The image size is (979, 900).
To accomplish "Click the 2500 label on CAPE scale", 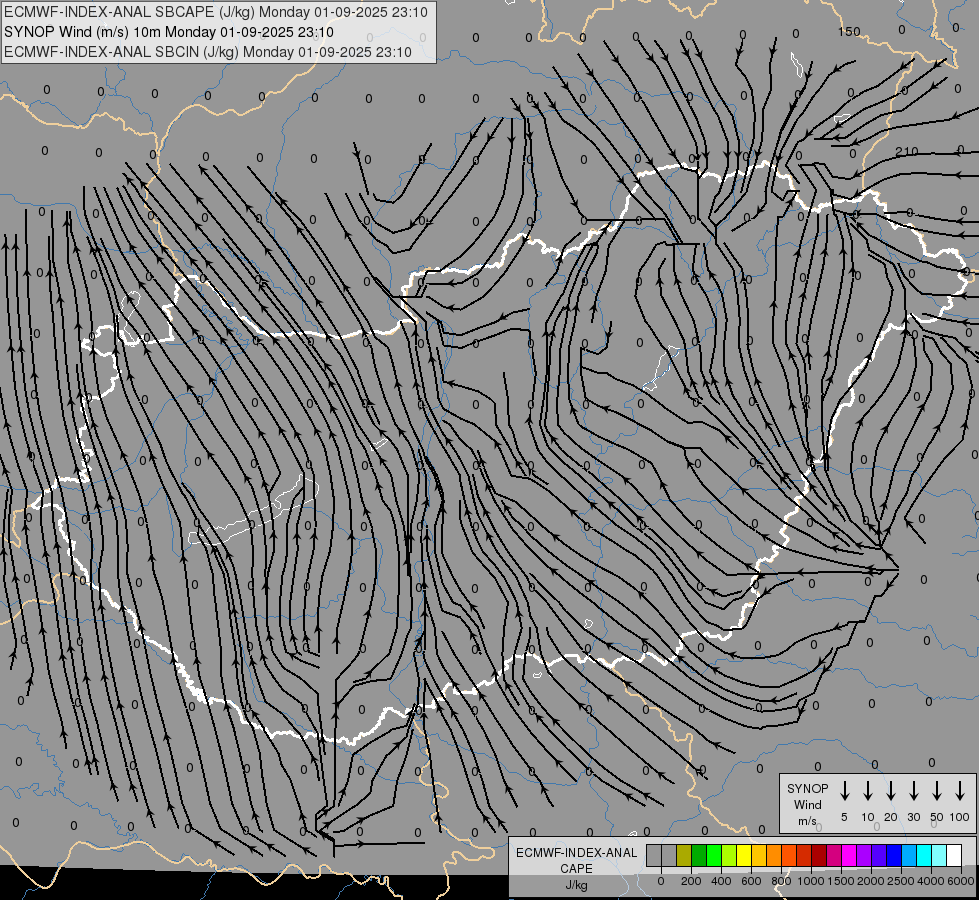I will coord(901,881).
